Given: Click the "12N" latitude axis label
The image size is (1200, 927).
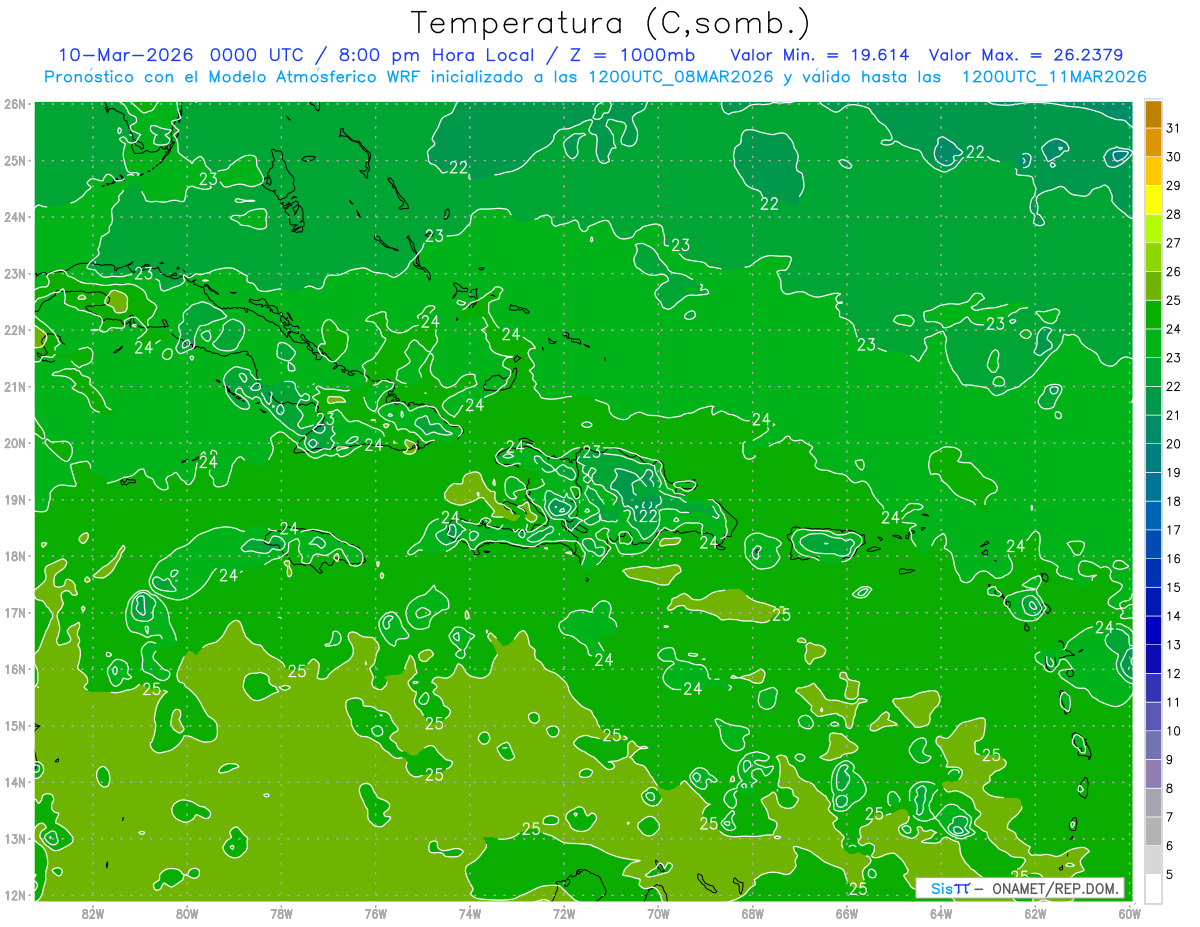Looking at the screenshot, I should [x=16, y=895].
